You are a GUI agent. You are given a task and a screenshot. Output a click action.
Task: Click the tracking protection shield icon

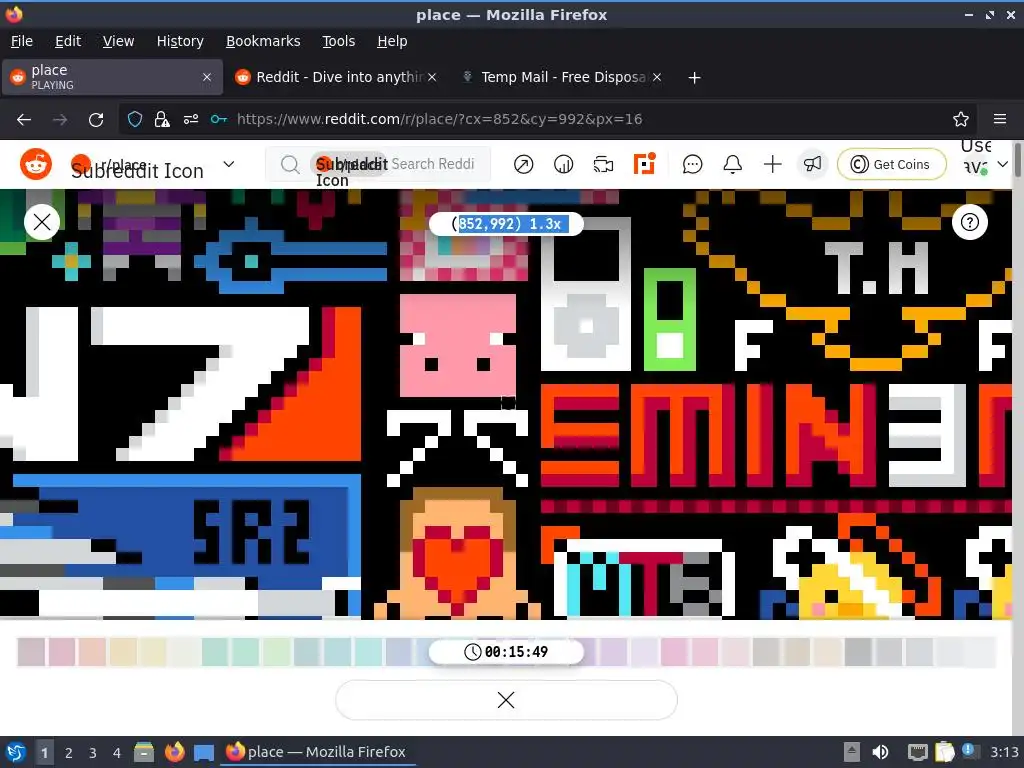pyautogui.click(x=135, y=119)
